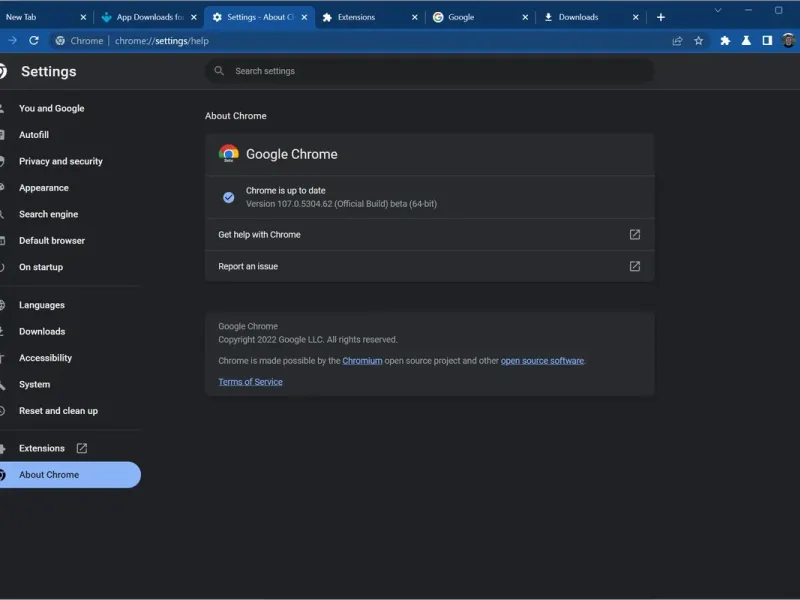Close the Google tab
This screenshot has height=600, width=800.
click(525, 17)
